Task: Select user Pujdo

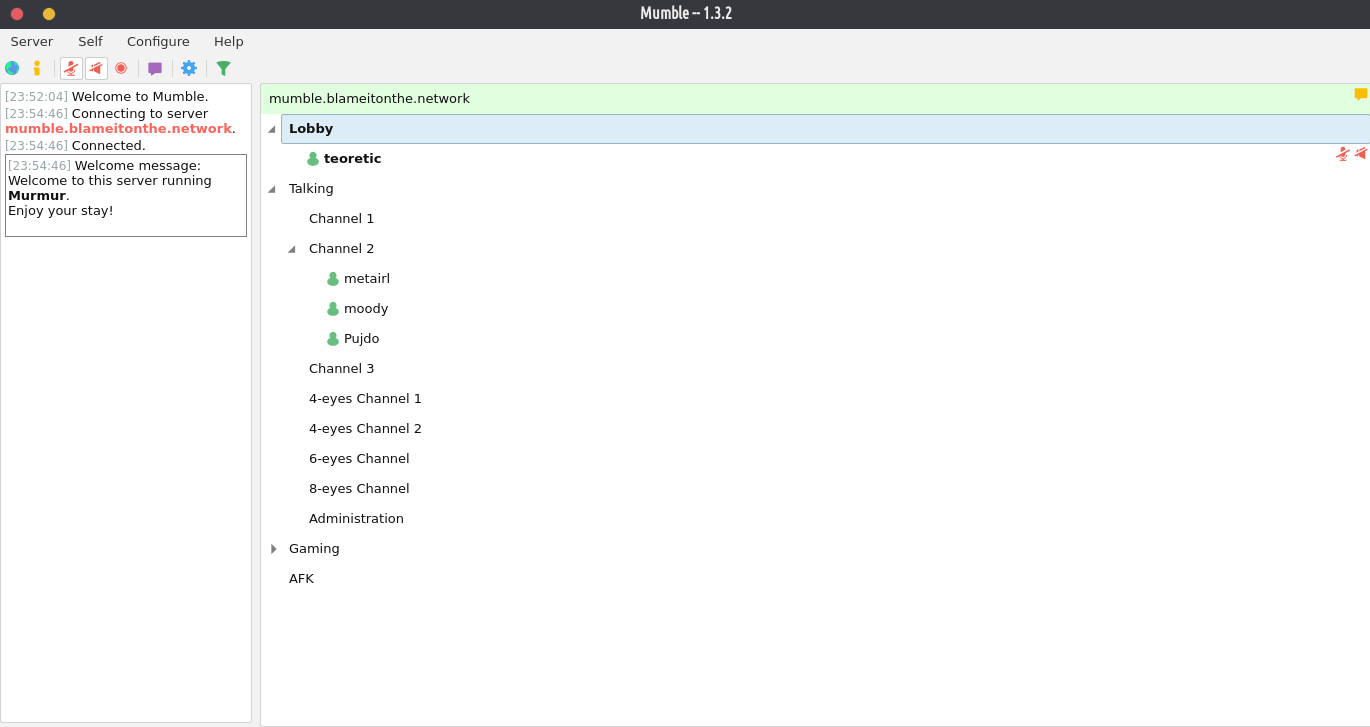Action: [x=361, y=339]
